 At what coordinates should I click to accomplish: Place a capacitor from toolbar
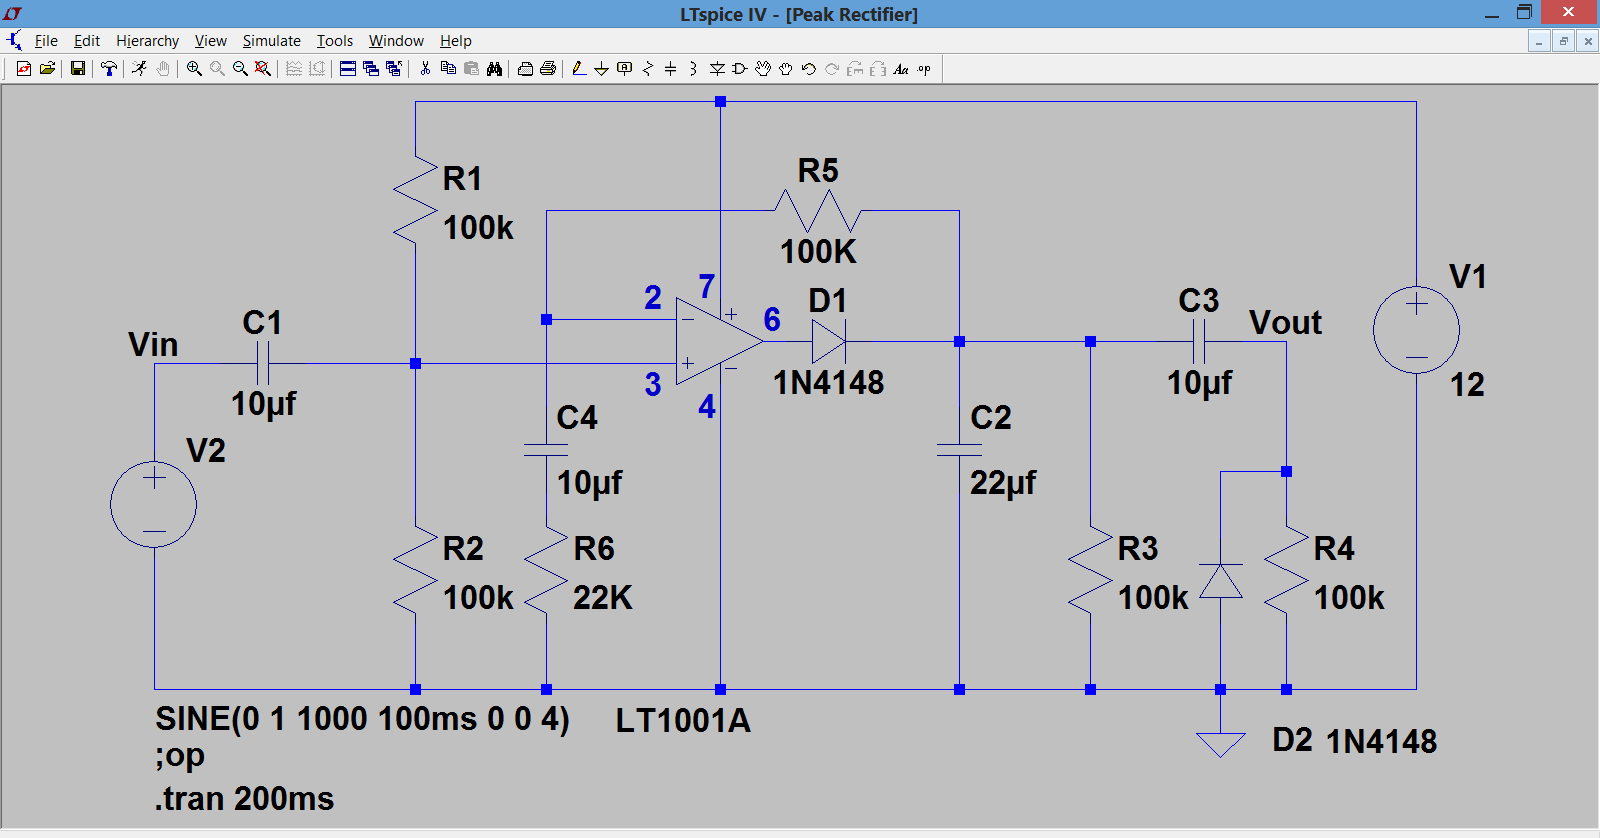click(x=670, y=68)
